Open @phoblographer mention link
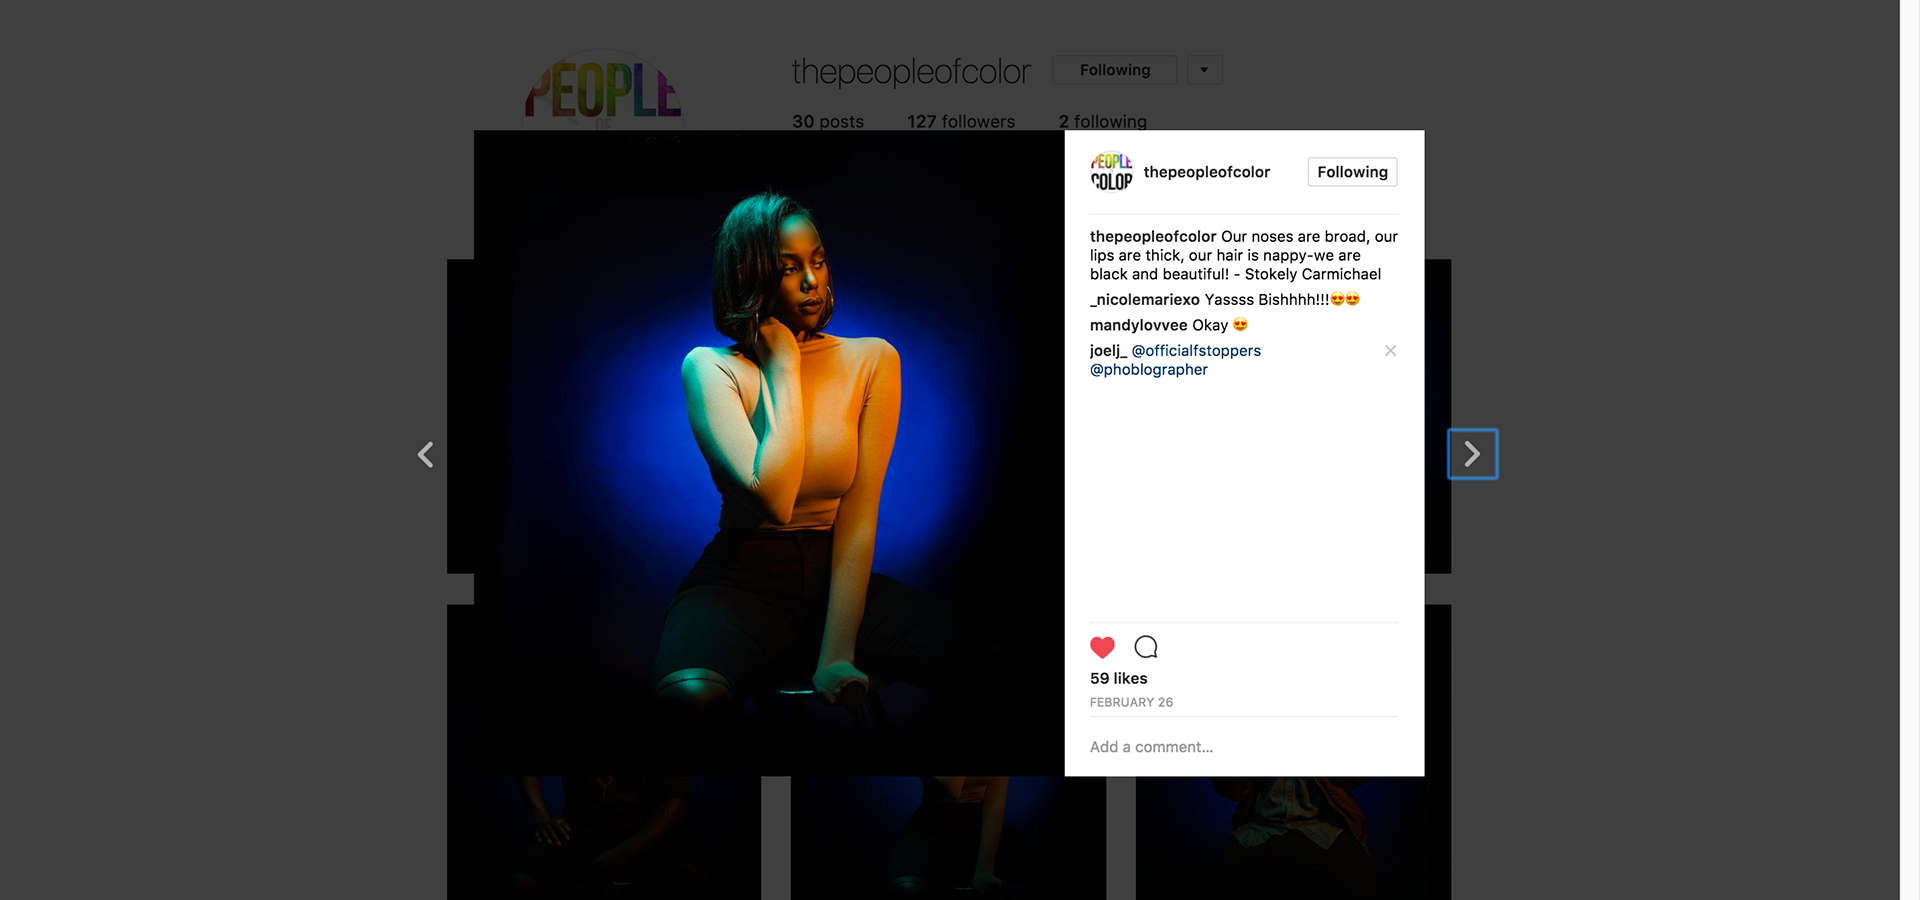 (x=1149, y=370)
